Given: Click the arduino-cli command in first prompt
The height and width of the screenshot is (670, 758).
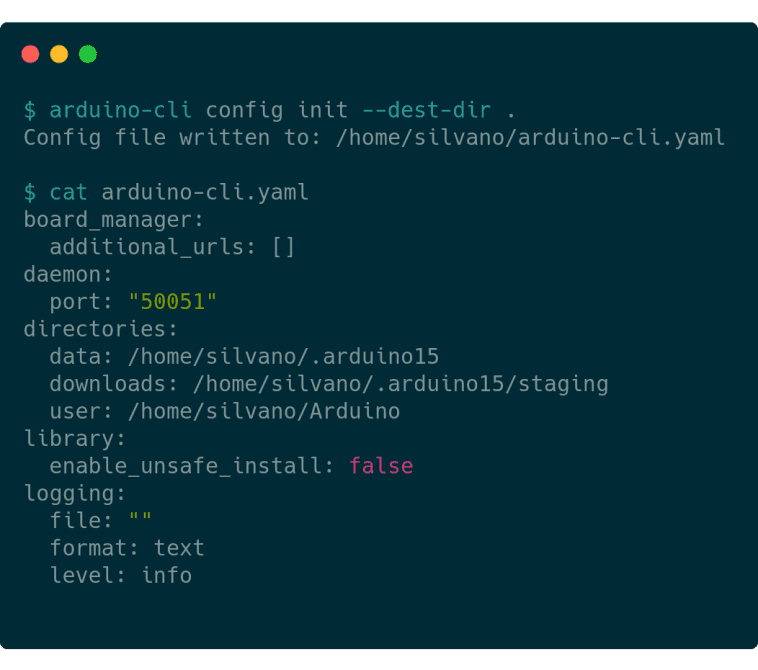Looking at the screenshot, I should pos(120,110).
